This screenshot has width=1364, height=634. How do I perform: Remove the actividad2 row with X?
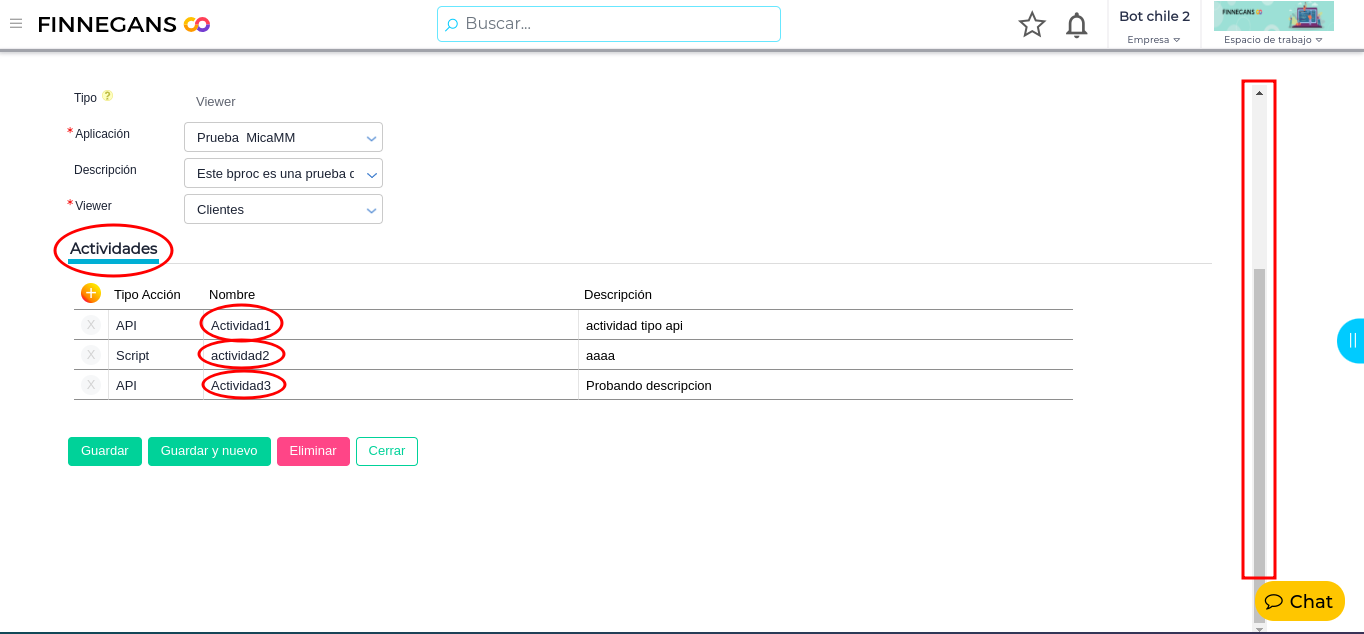(x=91, y=355)
